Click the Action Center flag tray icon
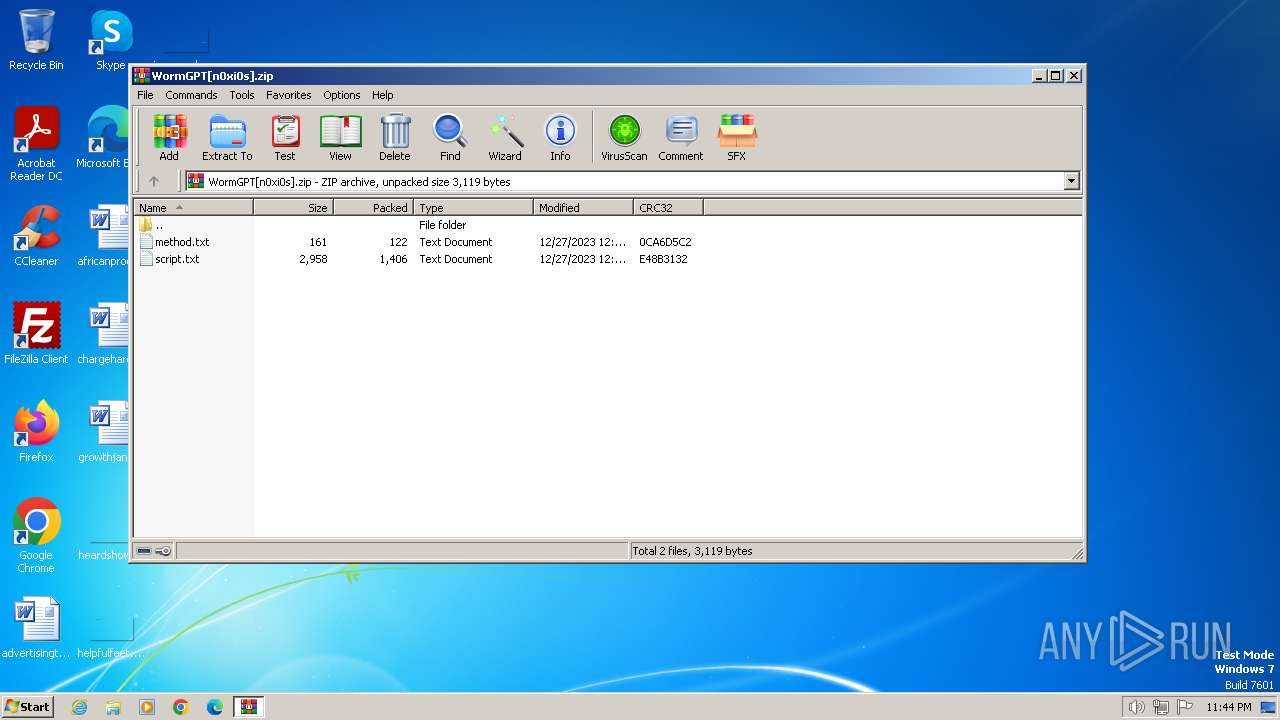1280x720 pixels. [1185, 707]
